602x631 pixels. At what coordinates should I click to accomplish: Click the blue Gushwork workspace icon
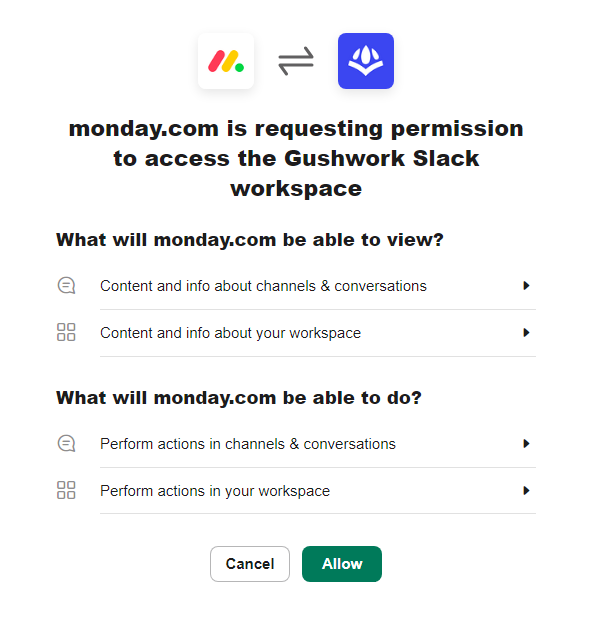[x=366, y=61]
